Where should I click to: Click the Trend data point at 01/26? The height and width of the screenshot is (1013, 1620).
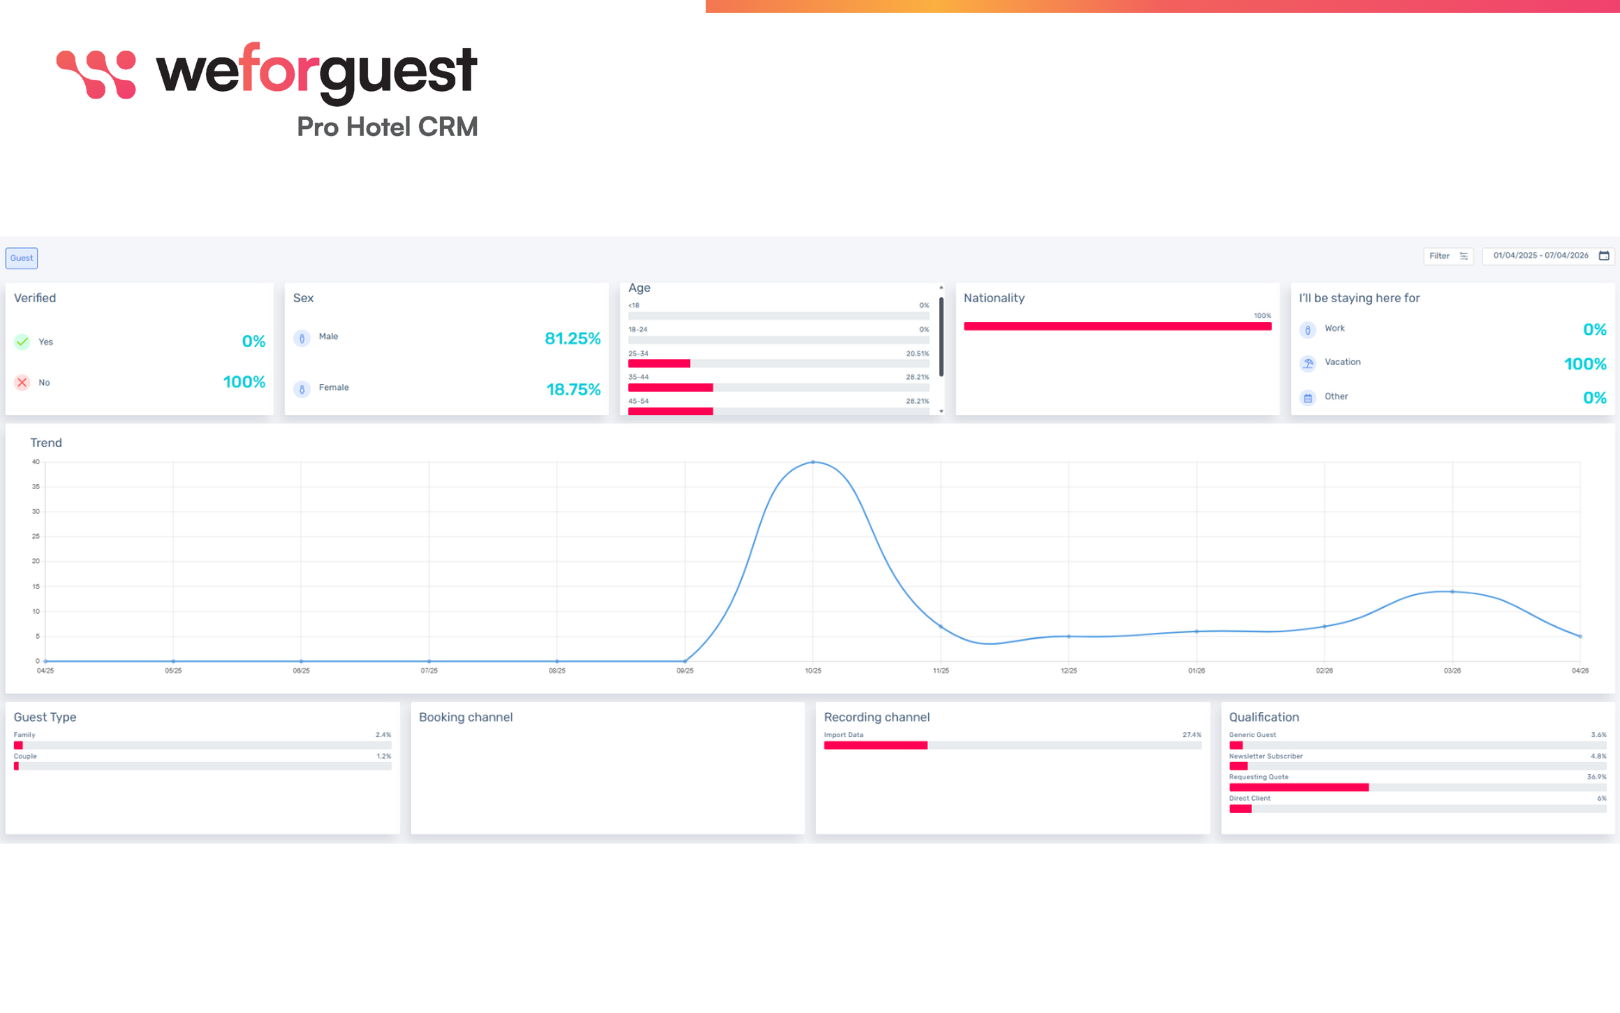tap(1197, 631)
